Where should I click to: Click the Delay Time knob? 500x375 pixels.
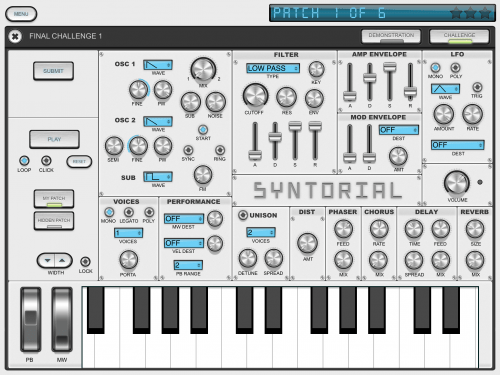click(x=414, y=229)
